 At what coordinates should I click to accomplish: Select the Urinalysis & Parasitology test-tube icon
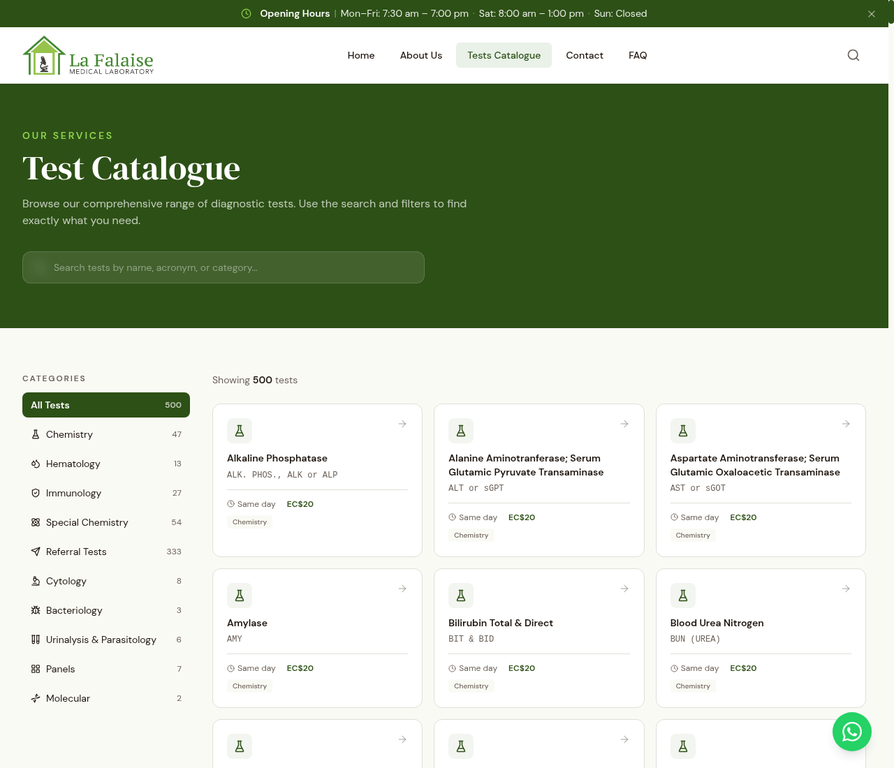click(x=36, y=639)
